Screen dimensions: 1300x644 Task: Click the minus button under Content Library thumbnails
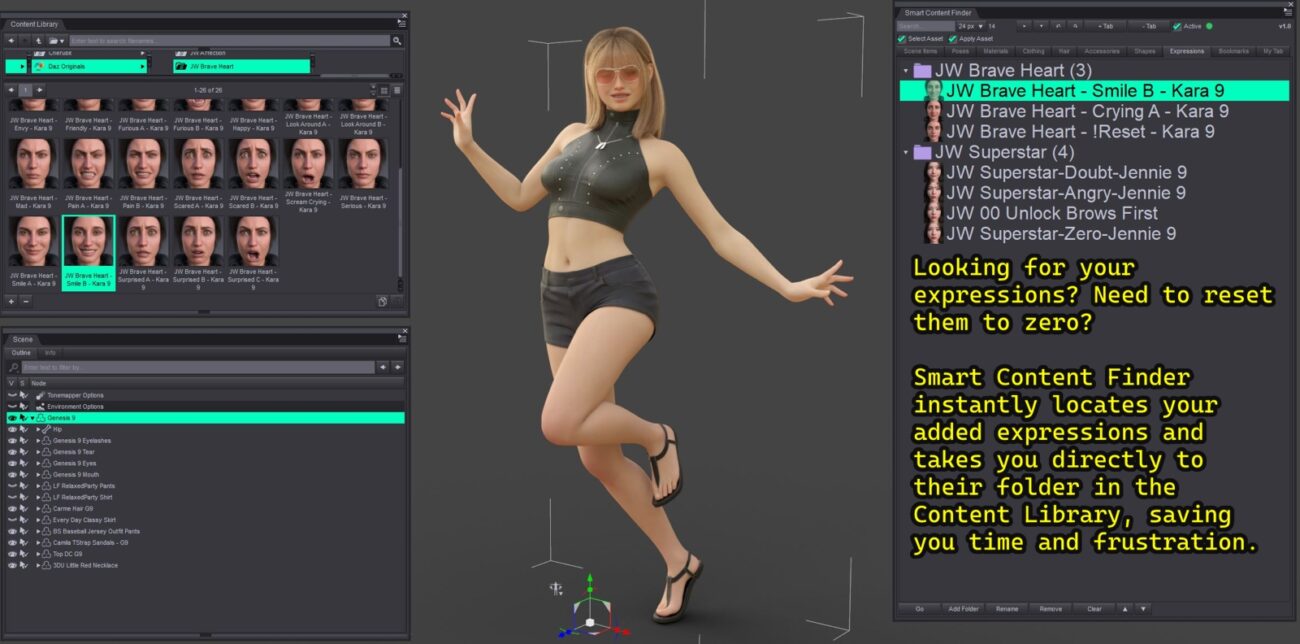click(26, 301)
